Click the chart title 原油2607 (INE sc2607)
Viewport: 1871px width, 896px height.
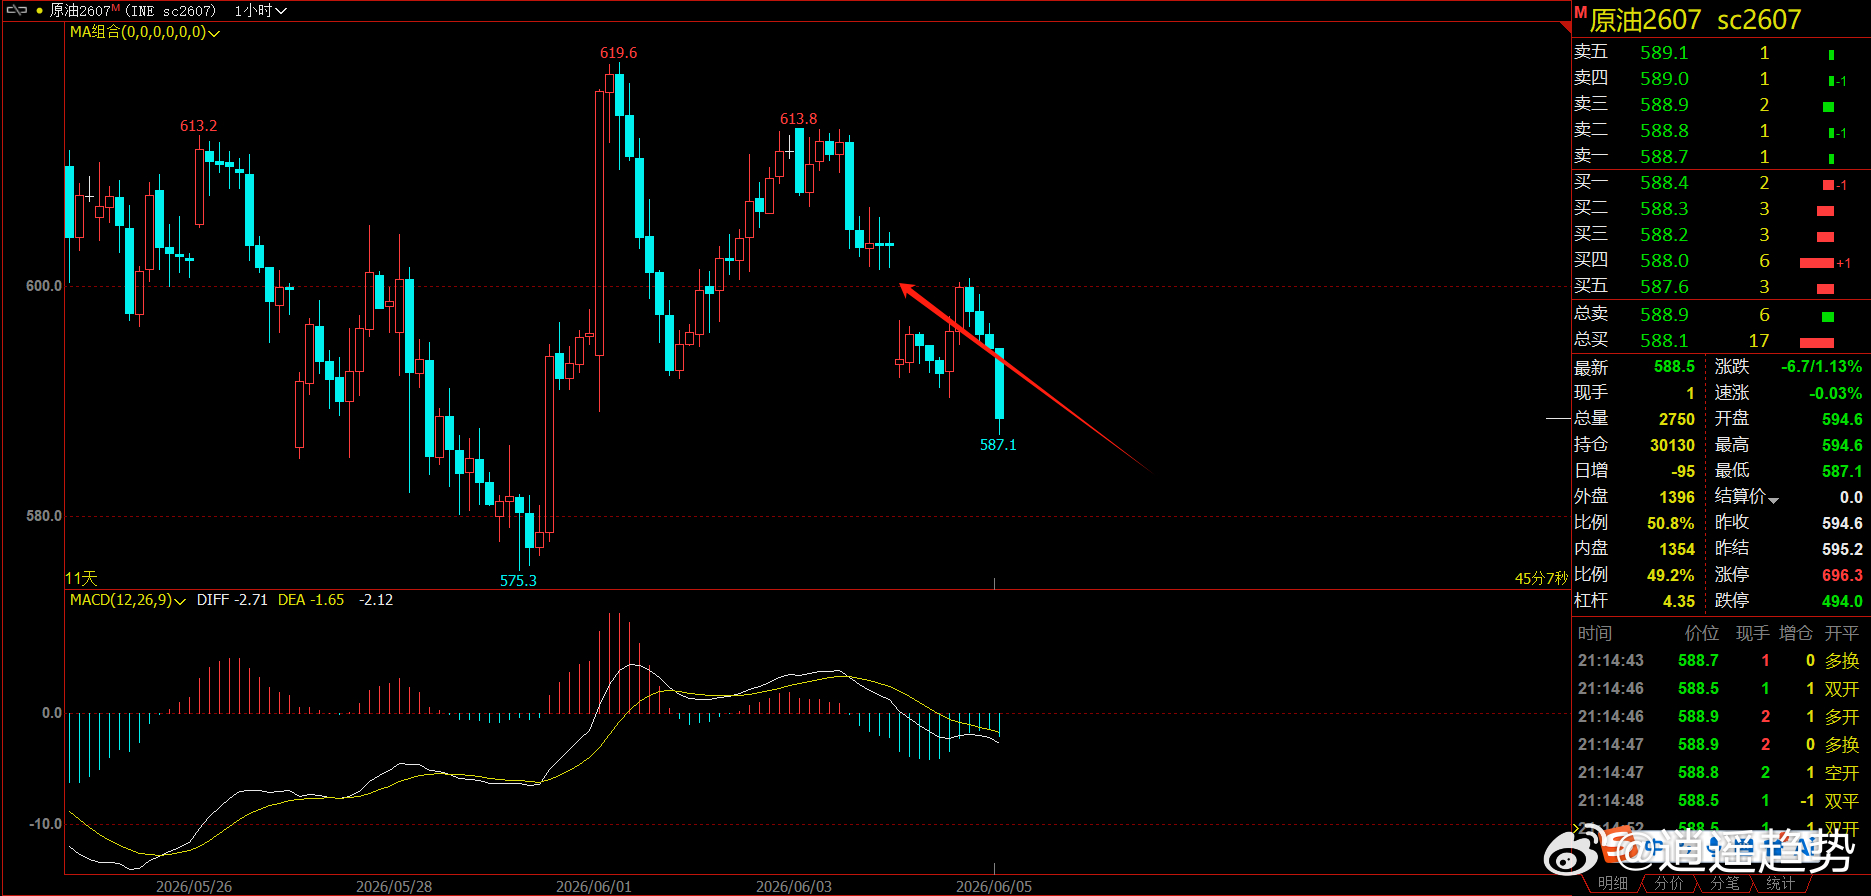coord(132,11)
